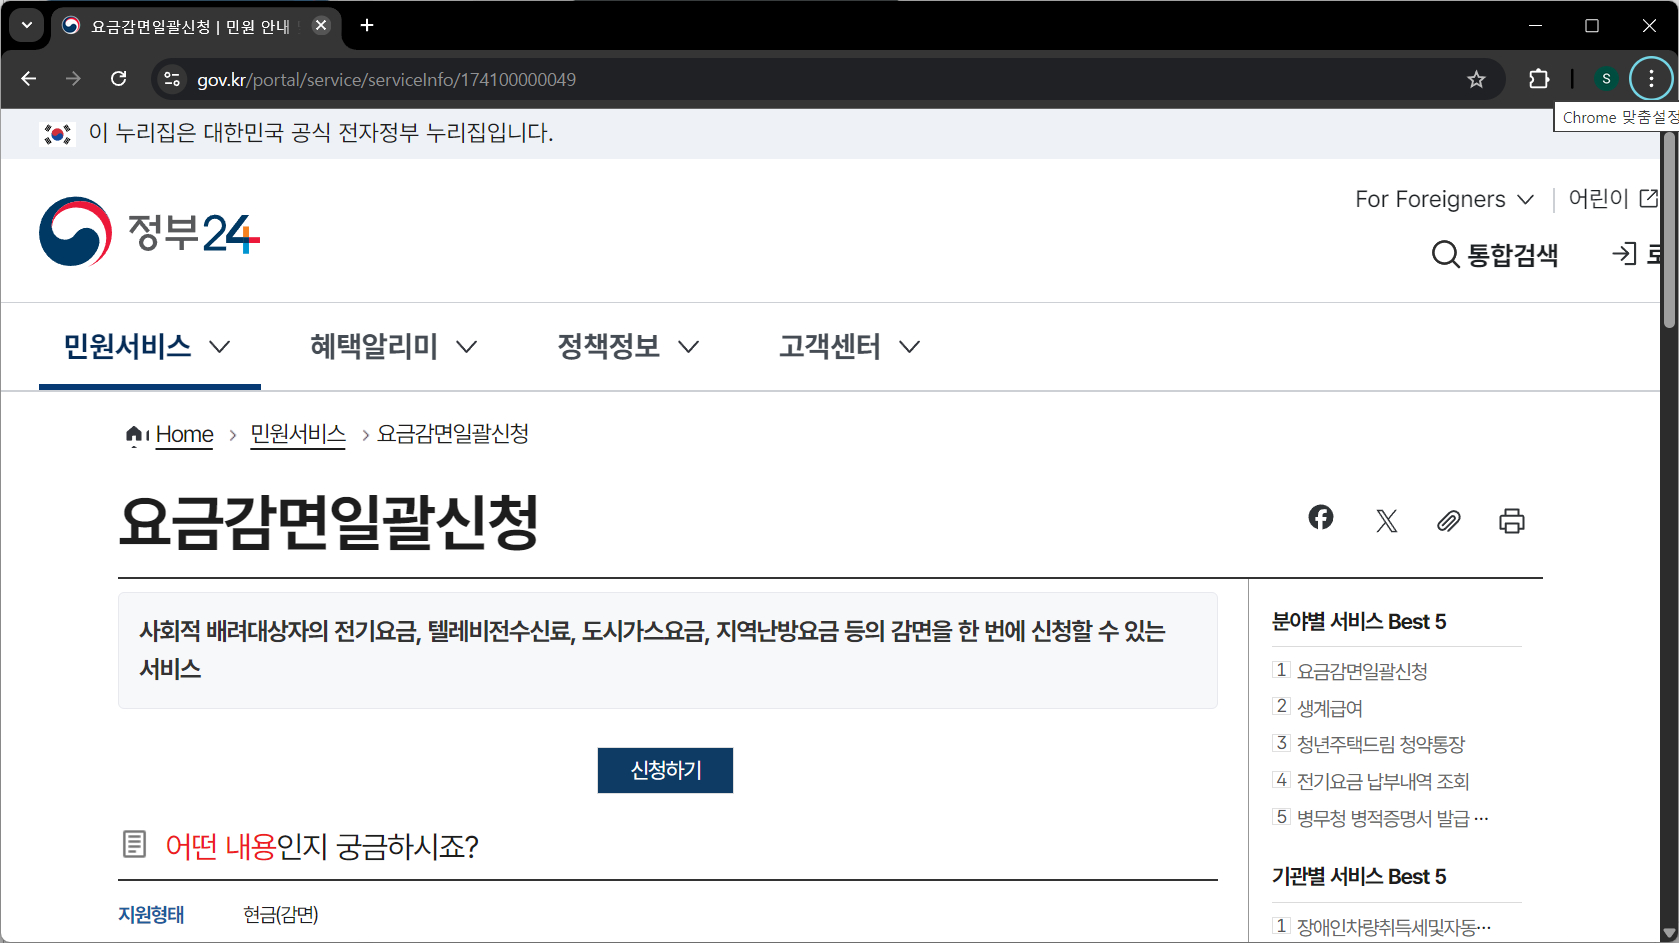Click the page vertical scrollbar
Viewport: 1679px width, 943px height.
tap(1669, 500)
